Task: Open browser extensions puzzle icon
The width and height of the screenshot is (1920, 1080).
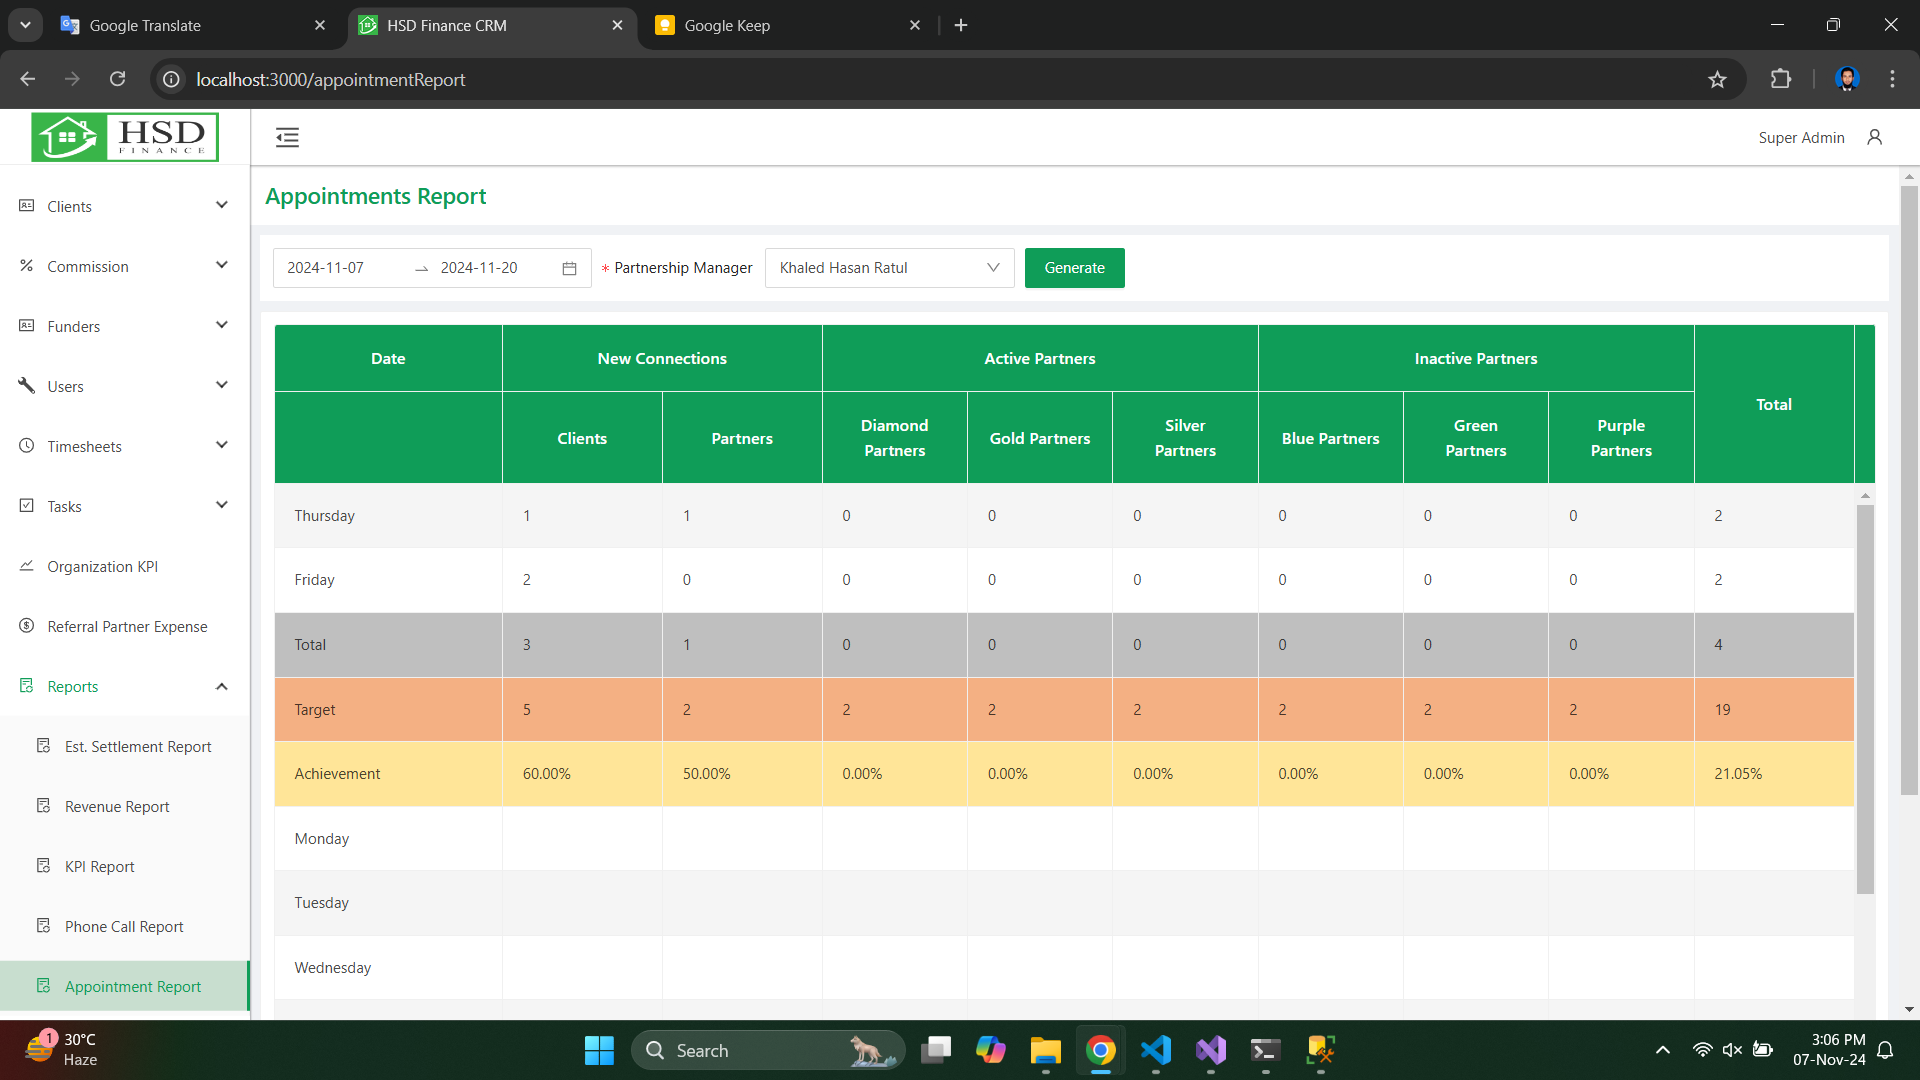Action: click(1780, 80)
